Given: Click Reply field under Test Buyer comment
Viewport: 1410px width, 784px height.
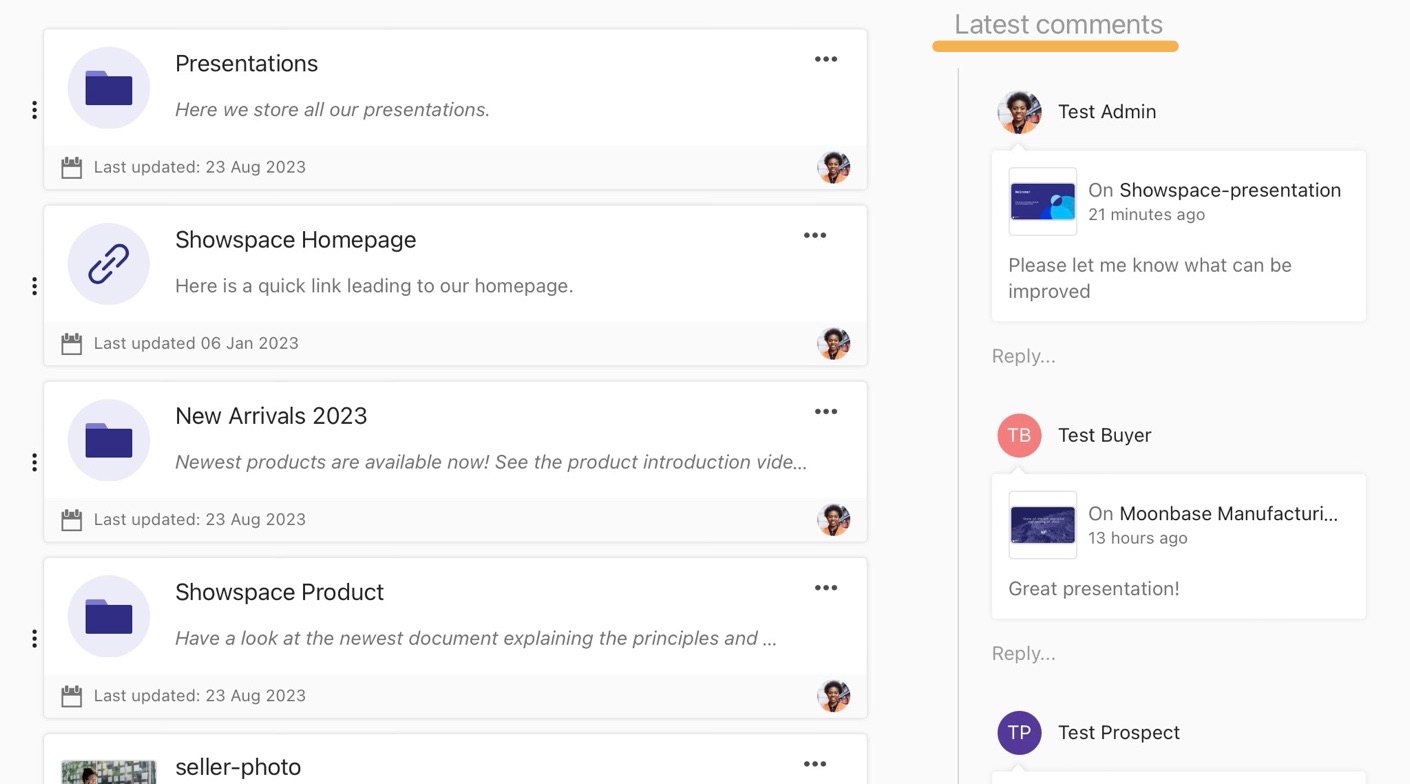Looking at the screenshot, I should click(x=1023, y=653).
